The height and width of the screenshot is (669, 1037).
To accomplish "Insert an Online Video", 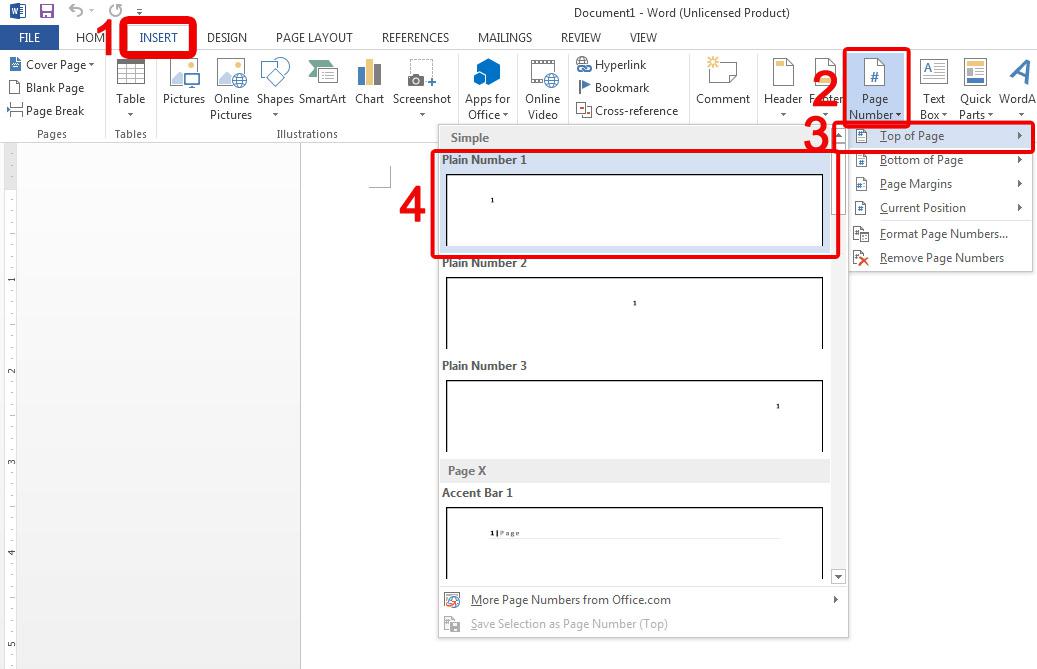I will (x=542, y=89).
